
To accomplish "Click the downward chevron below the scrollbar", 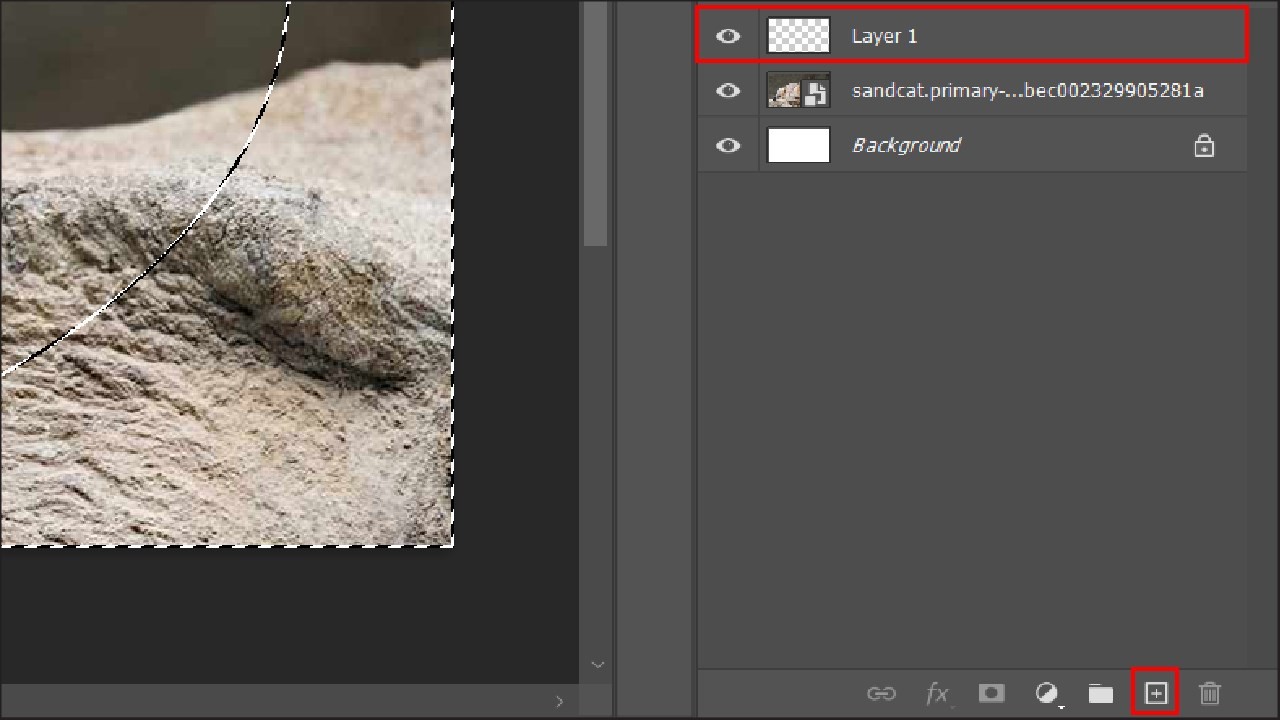I will (597, 664).
